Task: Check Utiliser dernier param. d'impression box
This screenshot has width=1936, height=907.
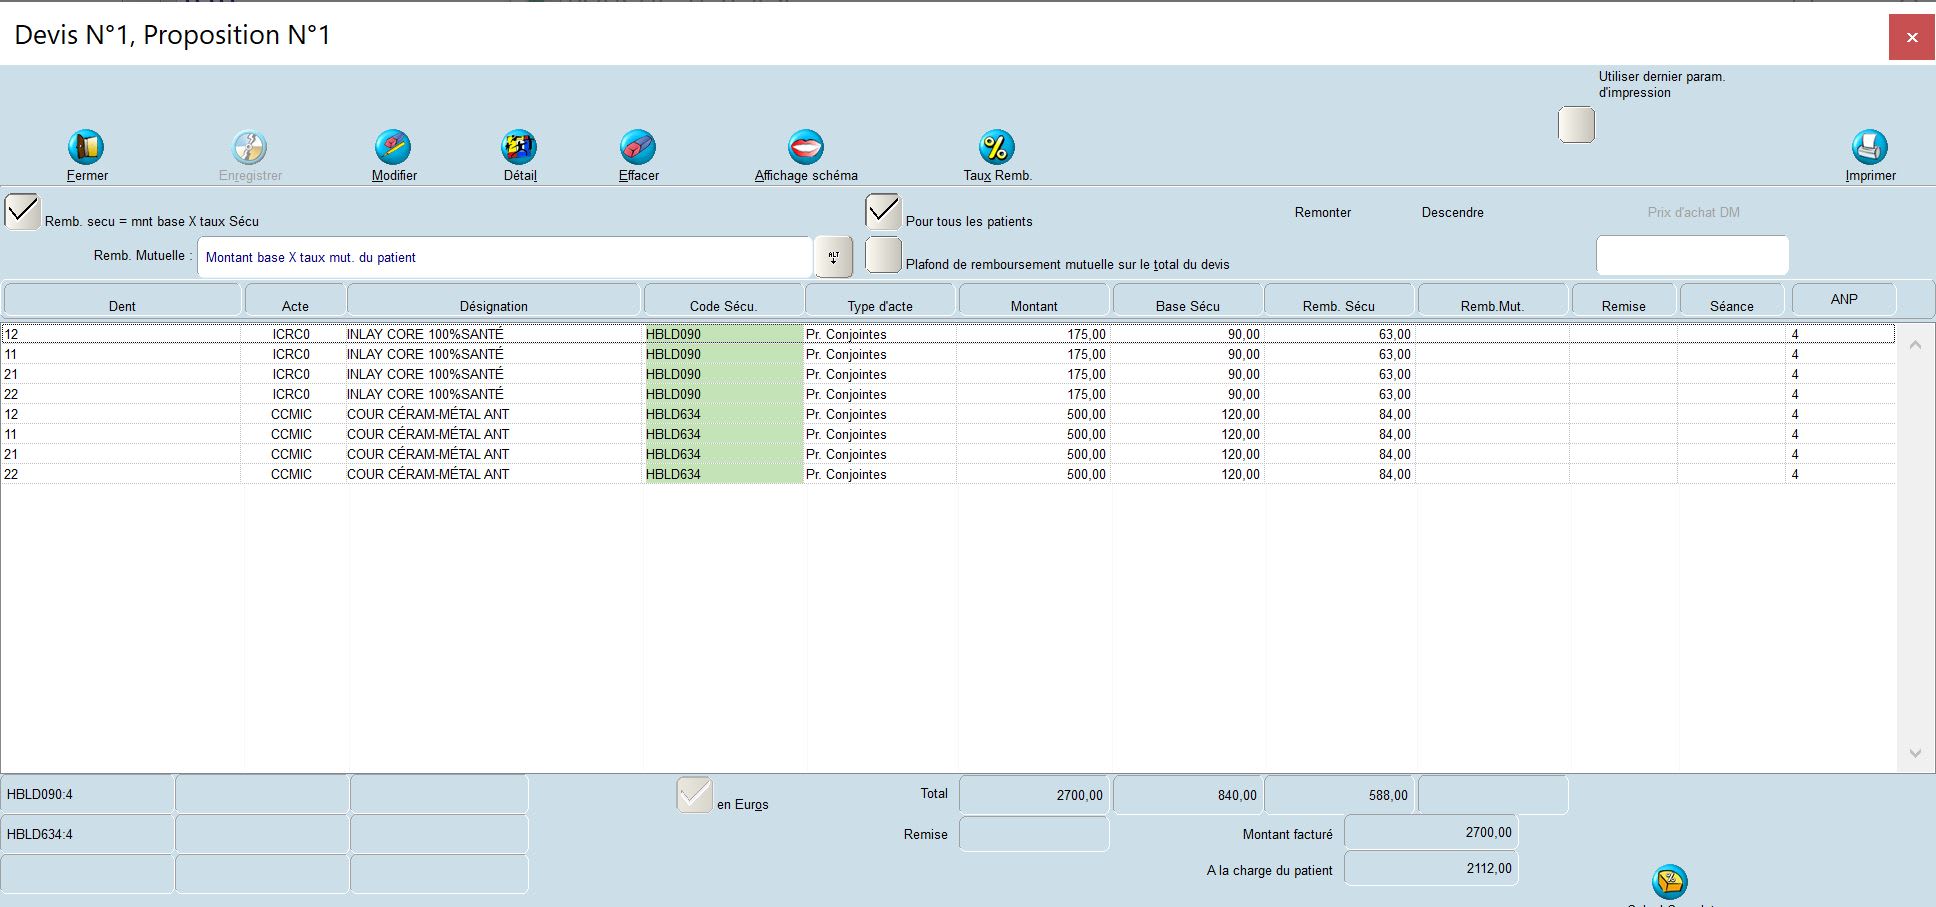Action: tap(1576, 125)
